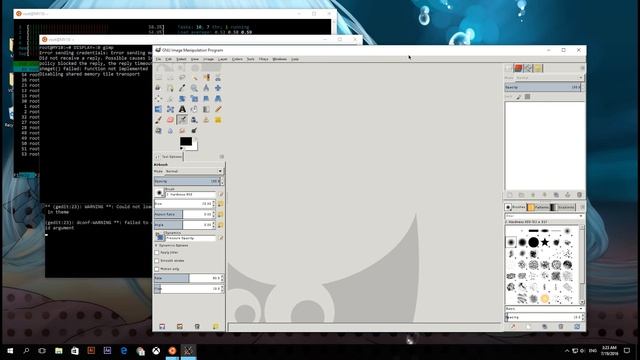Viewport: 640px width, 360px height.
Task: Select the Rotate tool
Action: [182, 98]
